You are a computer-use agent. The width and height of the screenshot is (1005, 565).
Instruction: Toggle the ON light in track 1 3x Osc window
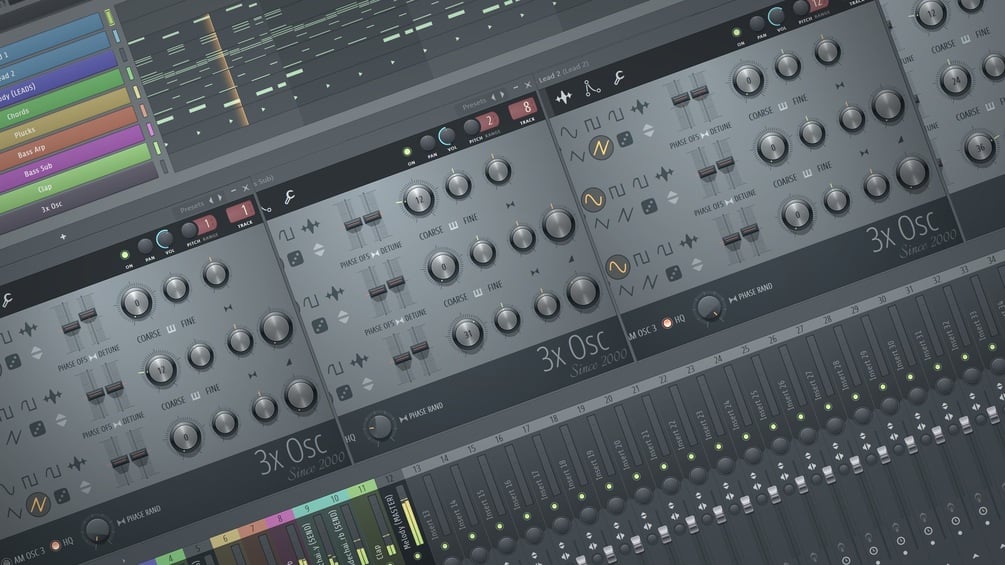tap(125, 255)
